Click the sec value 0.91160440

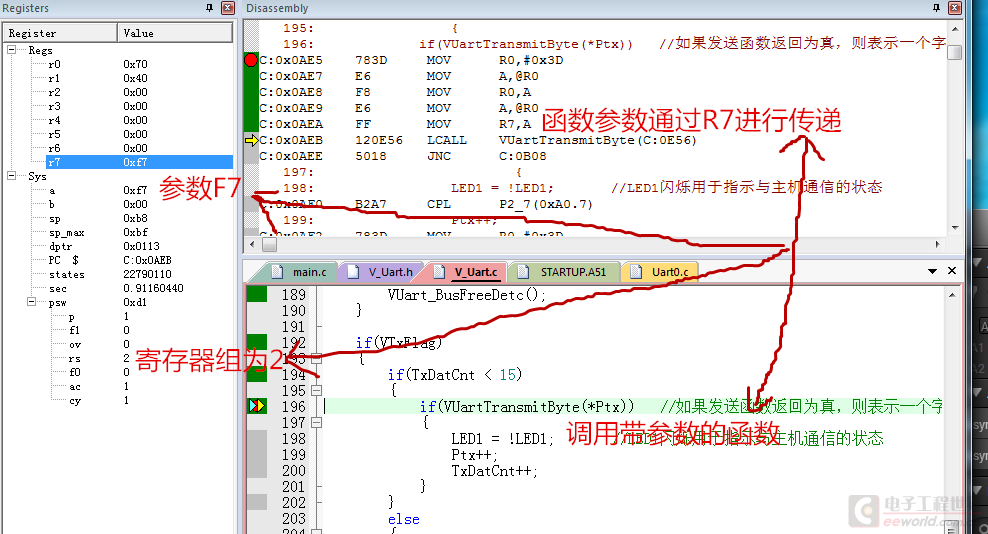[153, 288]
